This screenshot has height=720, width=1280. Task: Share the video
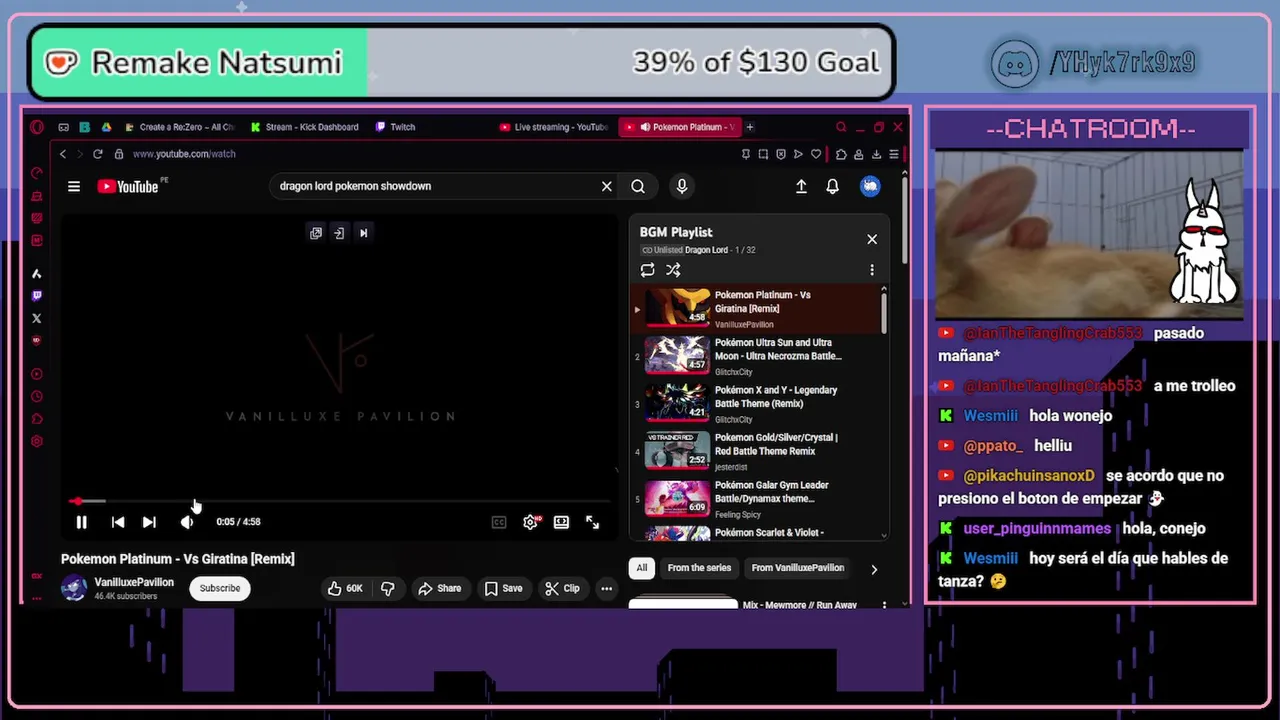440,589
